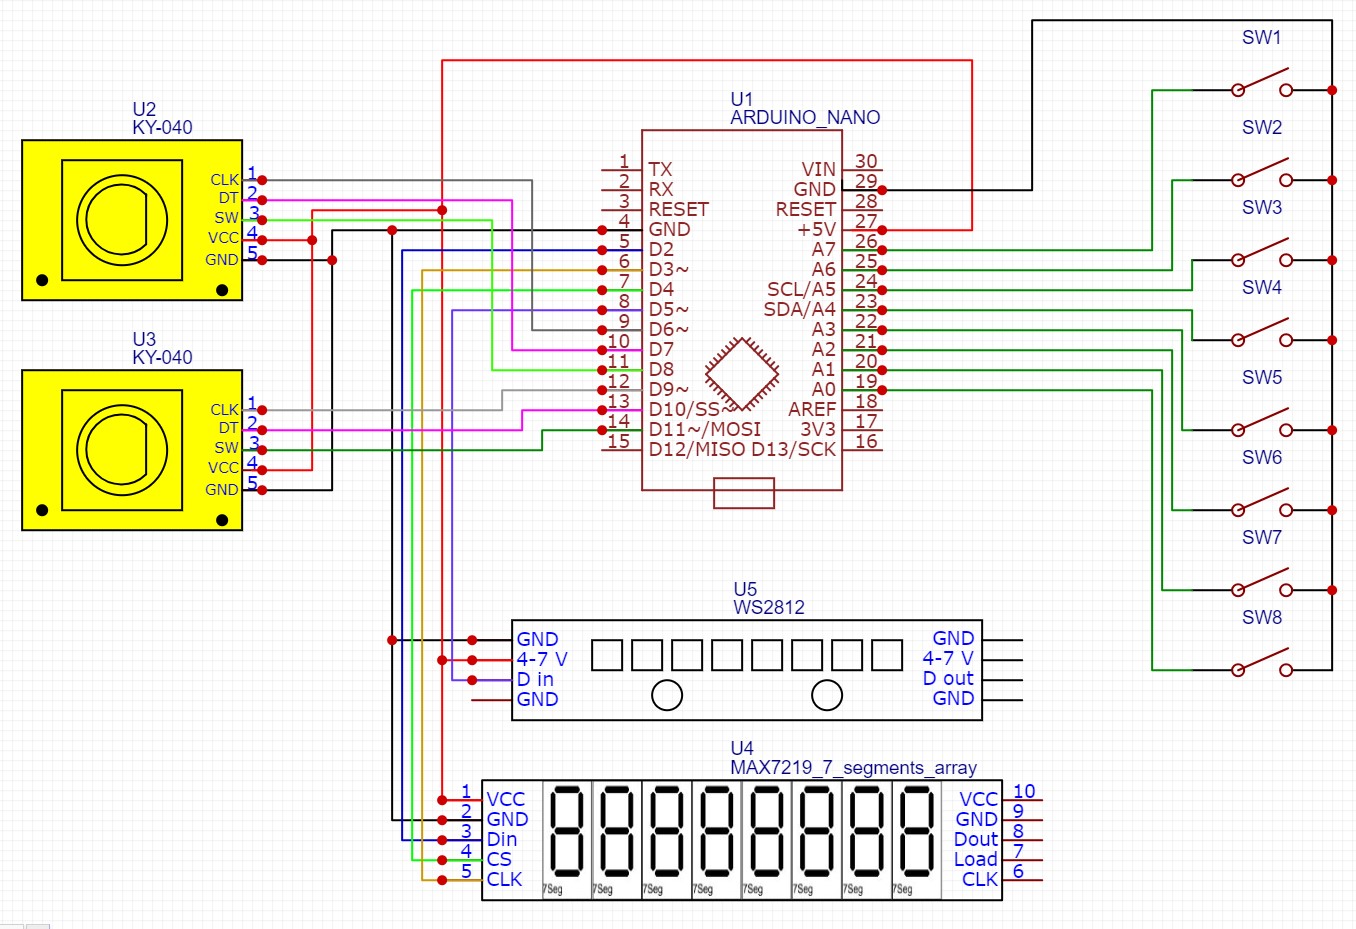The width and height of the screenshot is (1356, 929).
Task: Click the DT pin label on U2 encoder
Action: 229,199
